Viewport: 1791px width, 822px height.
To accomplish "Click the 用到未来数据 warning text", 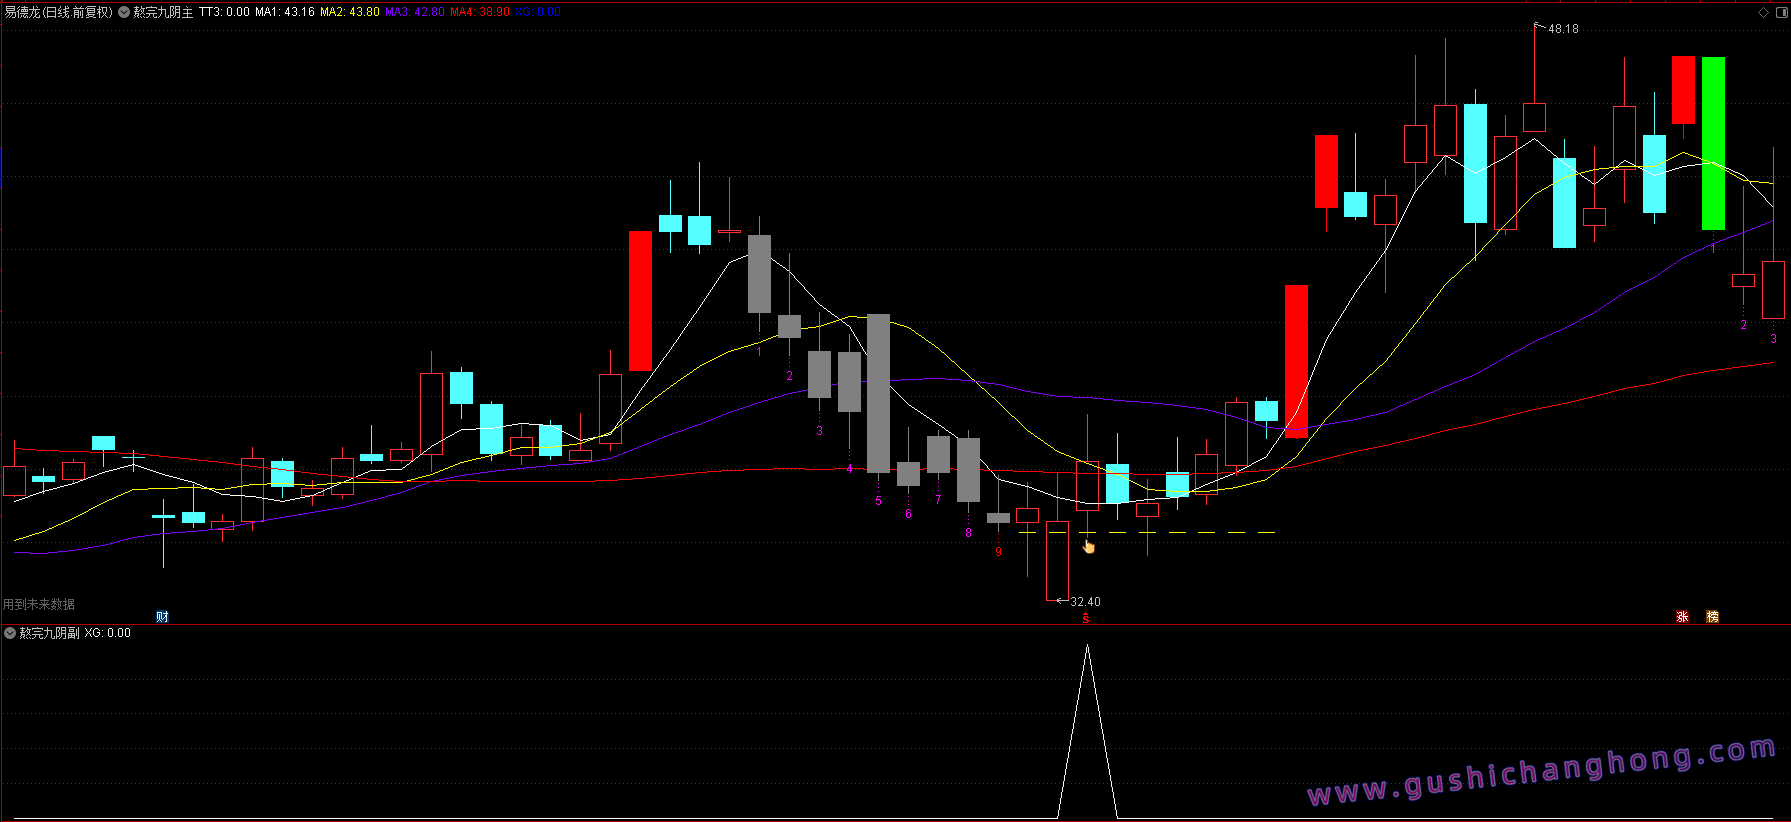I will (39, 604).
